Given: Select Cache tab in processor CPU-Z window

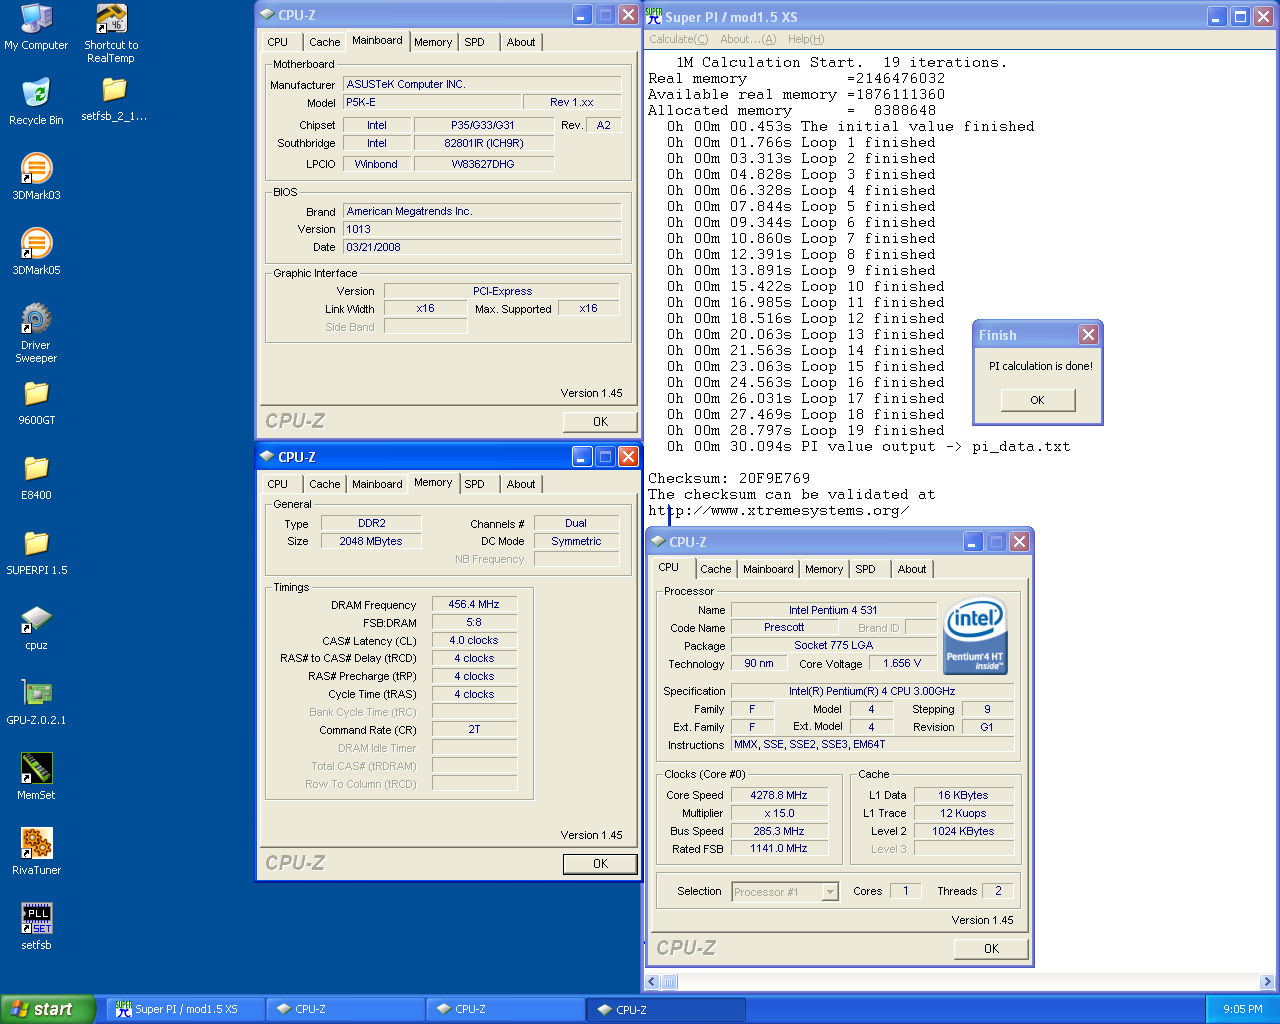Looking at the screenshot, I should 715,569.
